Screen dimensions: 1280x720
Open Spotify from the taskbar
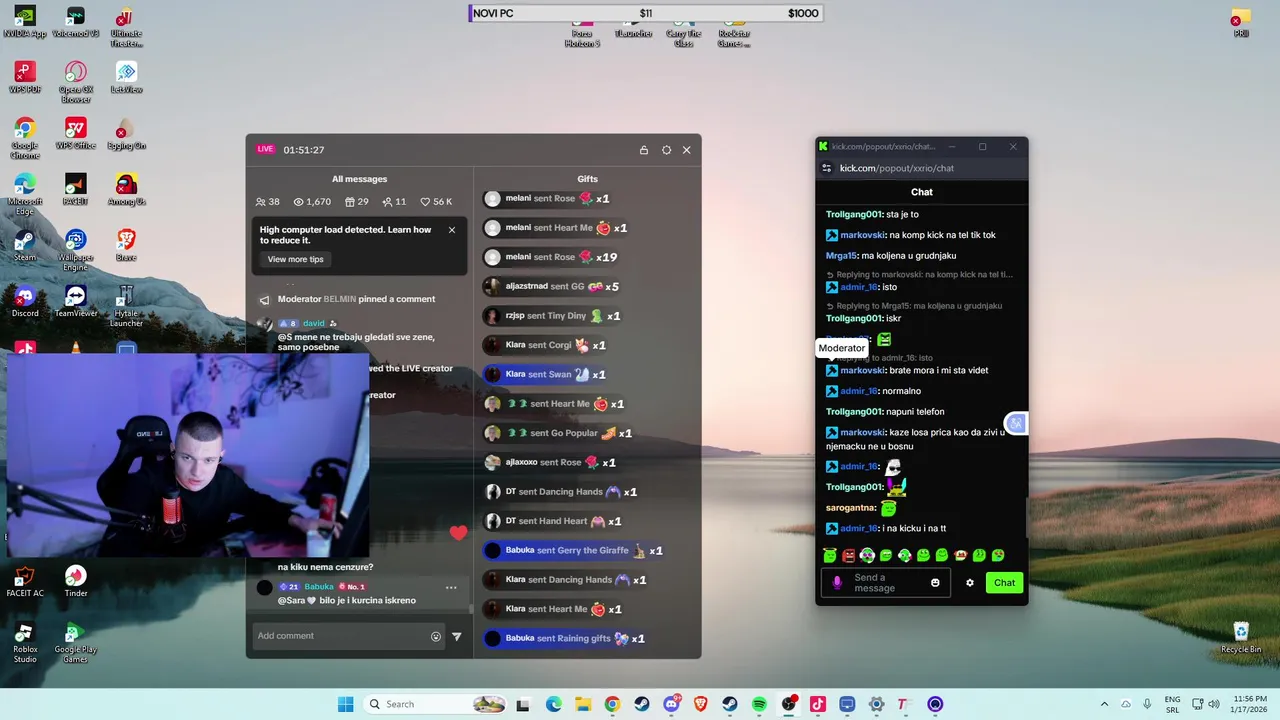pos(759,704)
